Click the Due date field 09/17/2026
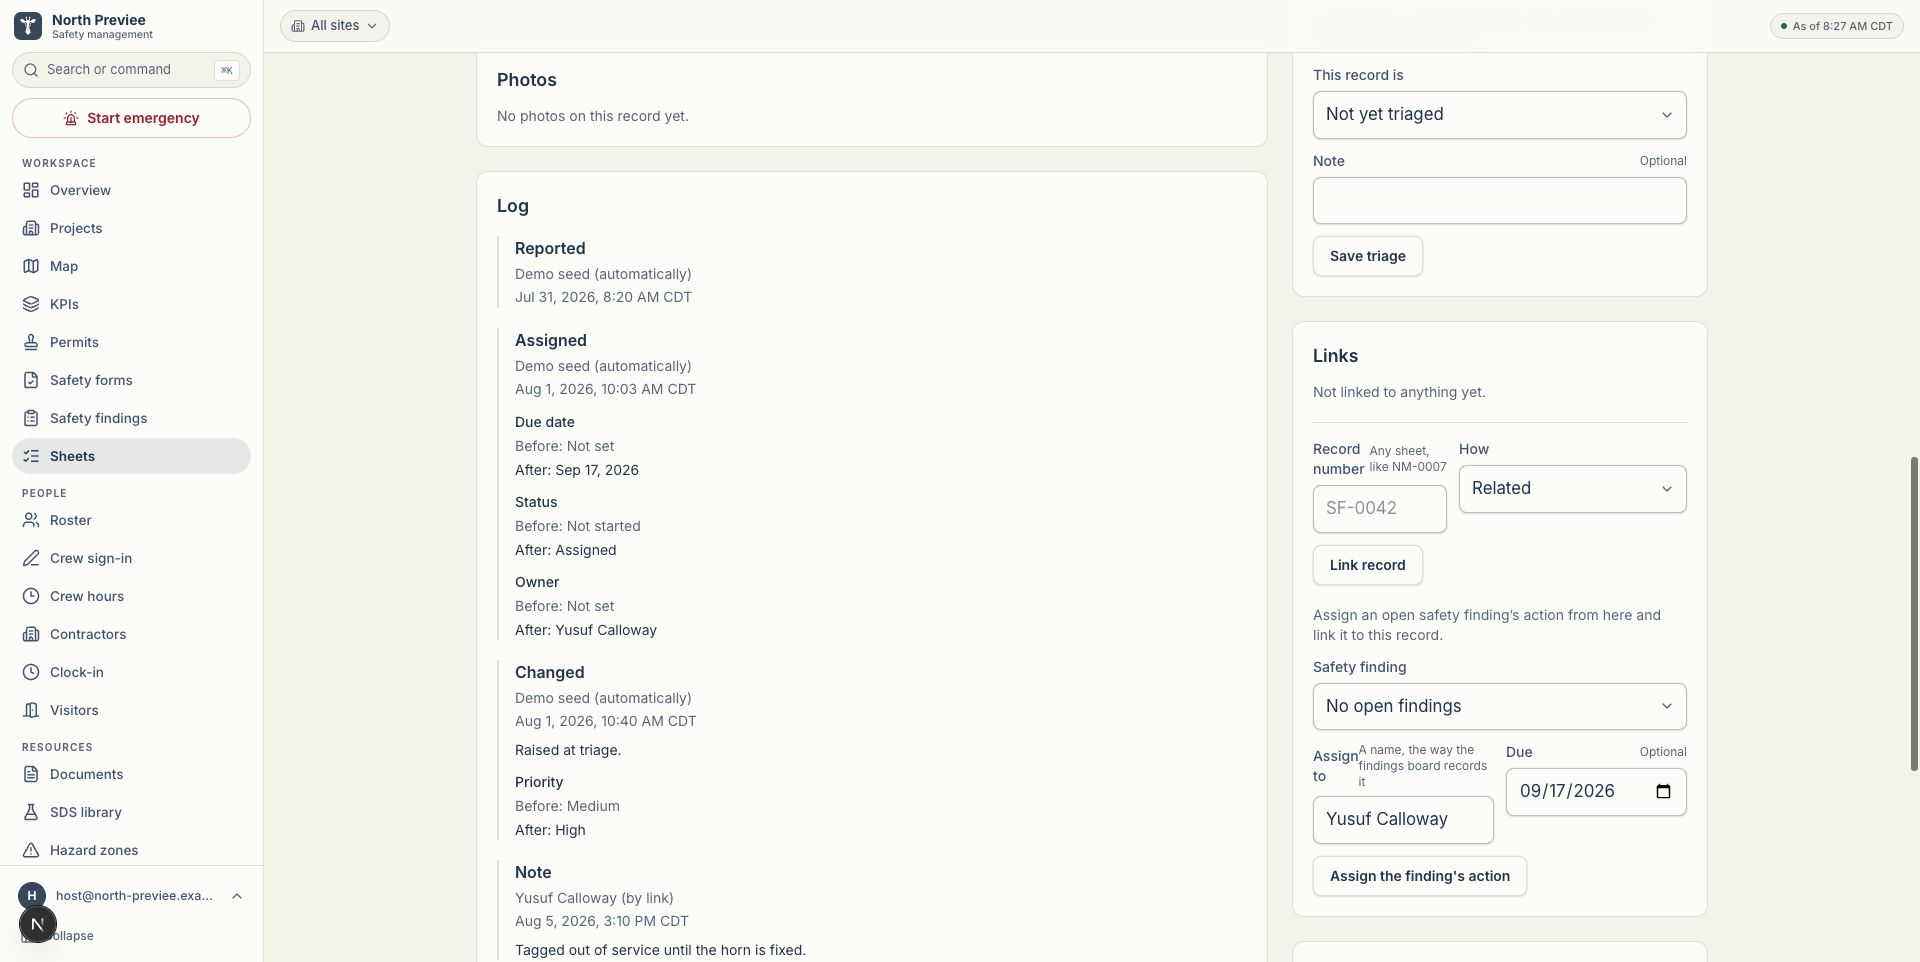 pyautogui.click(x=1596, y=792)
